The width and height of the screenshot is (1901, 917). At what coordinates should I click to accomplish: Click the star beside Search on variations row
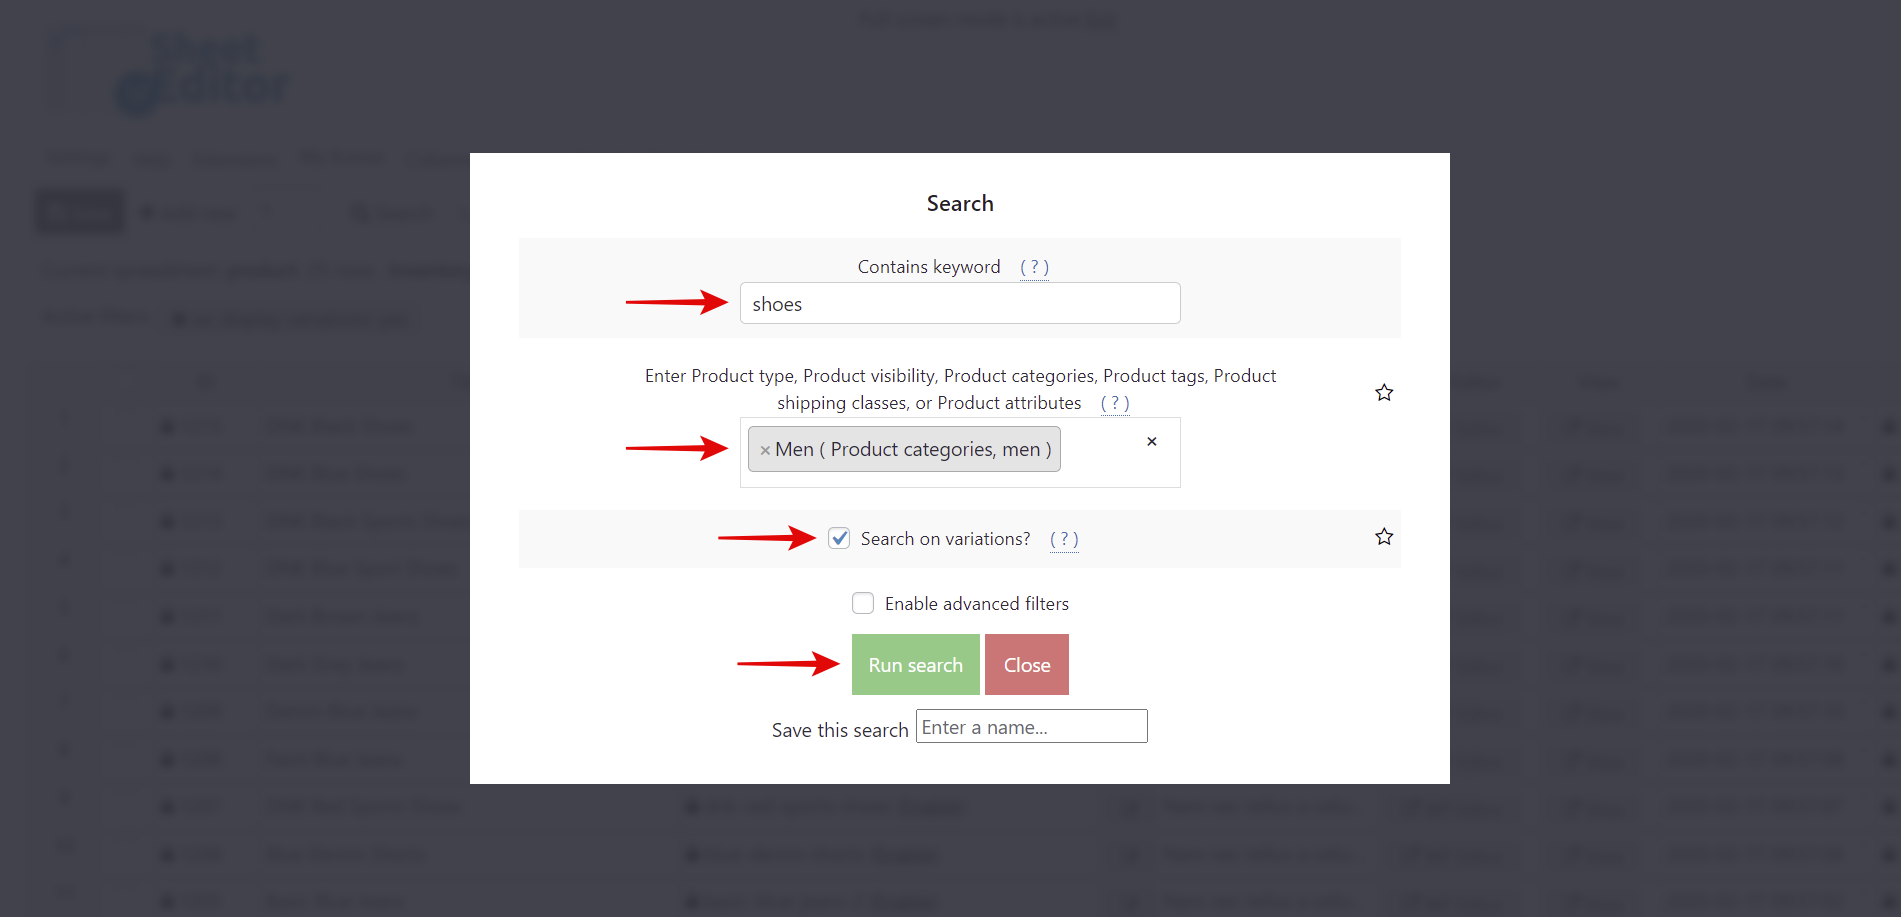tap(1384, 536)
